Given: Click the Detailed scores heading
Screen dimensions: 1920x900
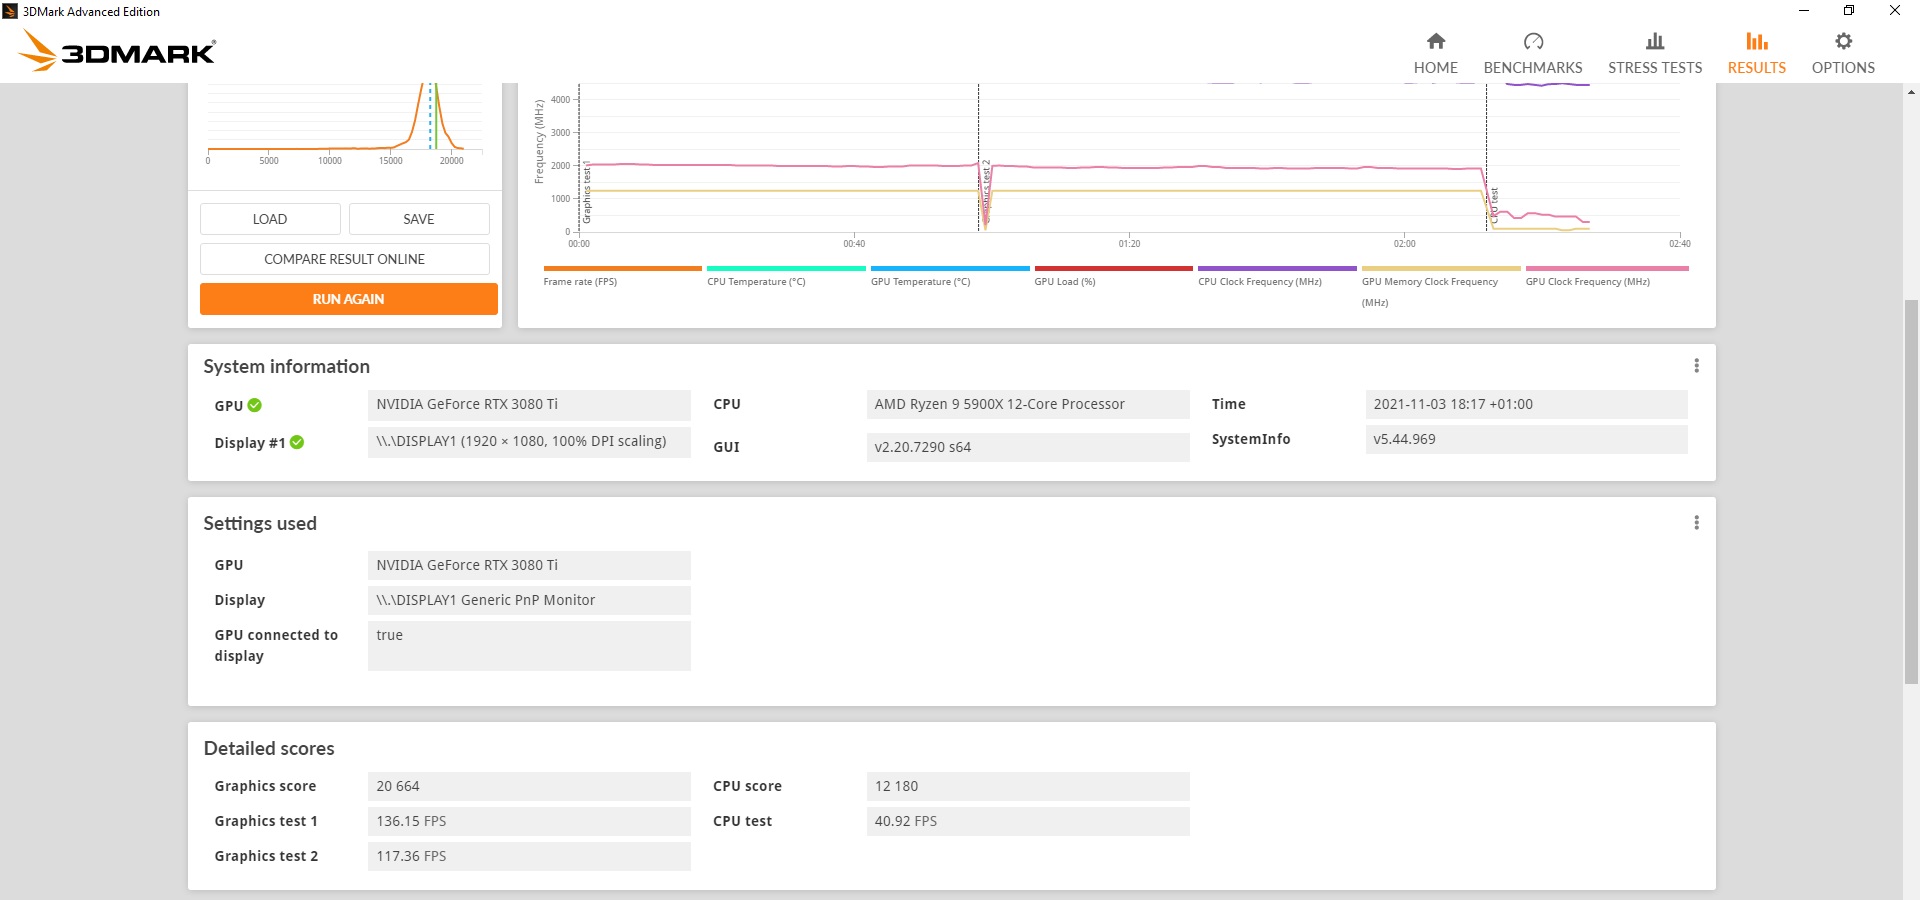Looking at the screenshot, I should click(x=269, y=749).
